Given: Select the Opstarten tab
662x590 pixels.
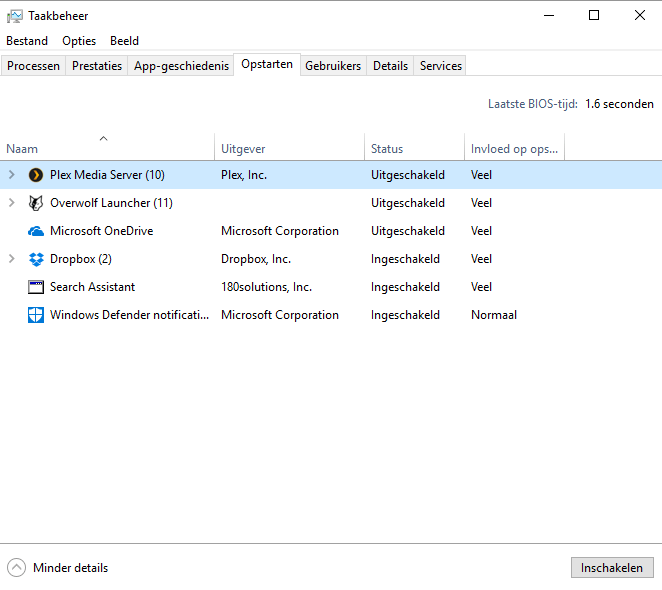Looking at the screenshot, I should tap(267, 64).
